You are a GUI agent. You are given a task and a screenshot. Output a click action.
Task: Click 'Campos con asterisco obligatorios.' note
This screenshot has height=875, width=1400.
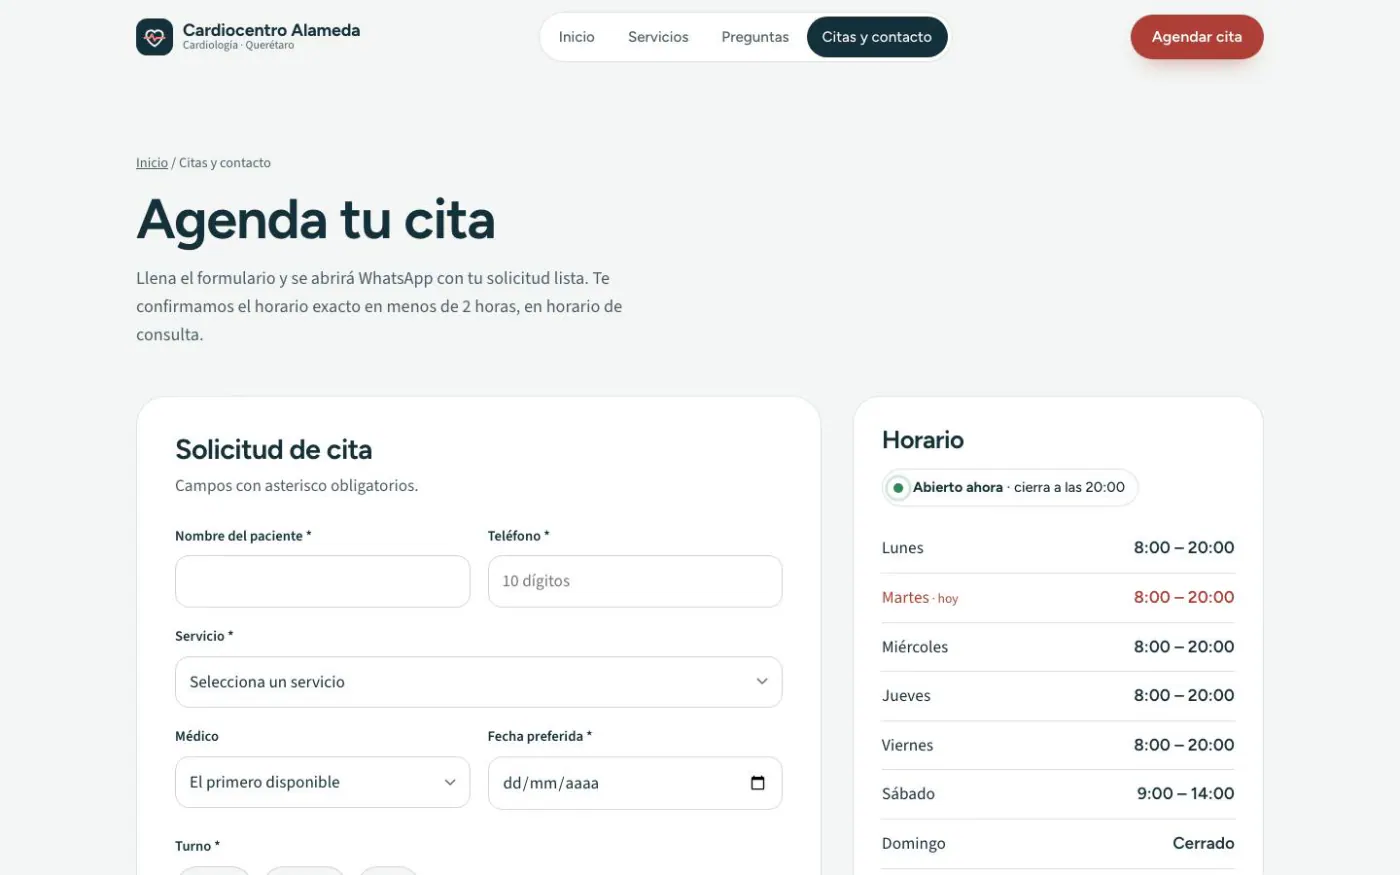(297, 486)
